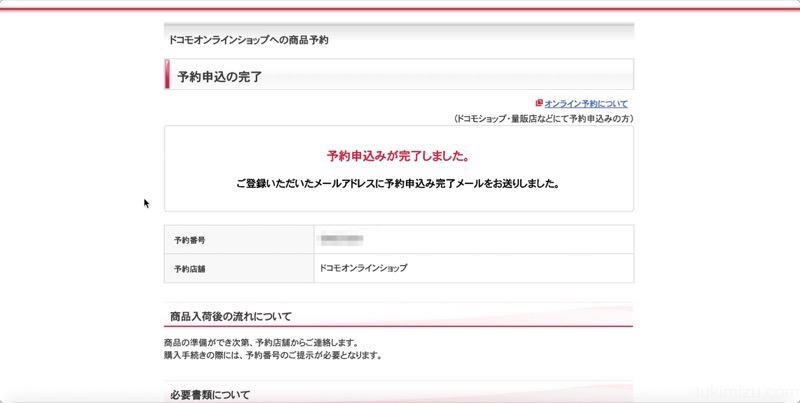Select the 商品入荷後の流れについて heading
Viewport: 800px width, 403px height.
231,317
